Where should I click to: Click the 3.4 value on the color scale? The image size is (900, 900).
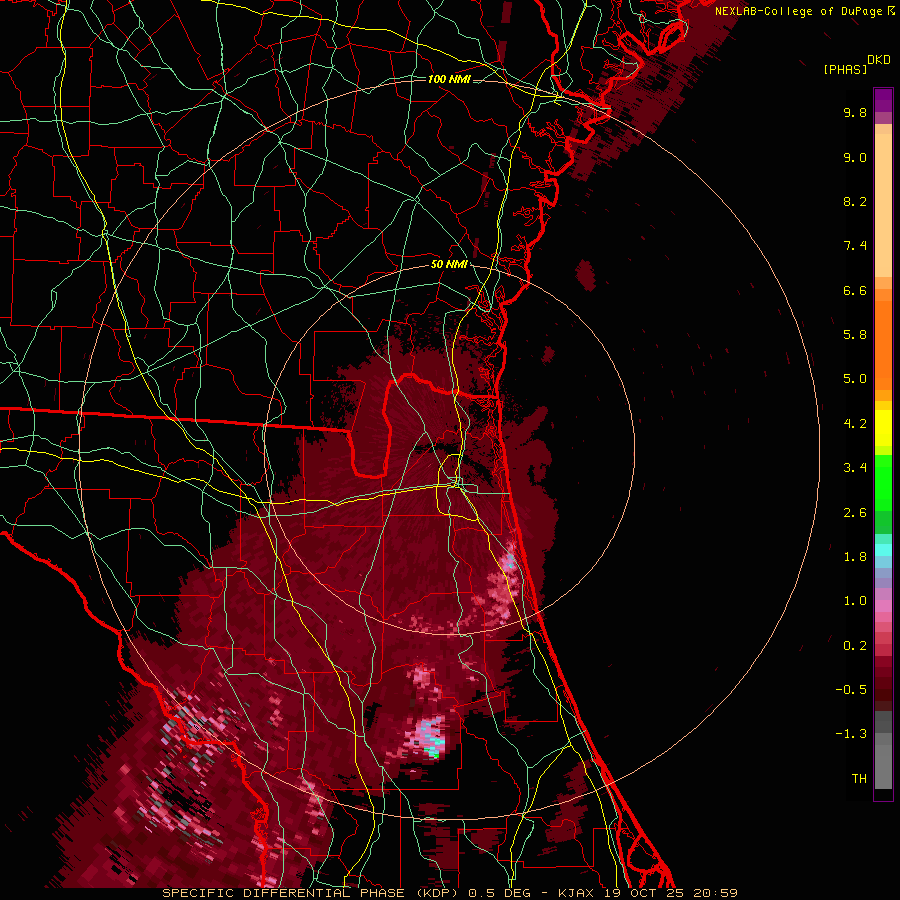[x=855, y=468]
